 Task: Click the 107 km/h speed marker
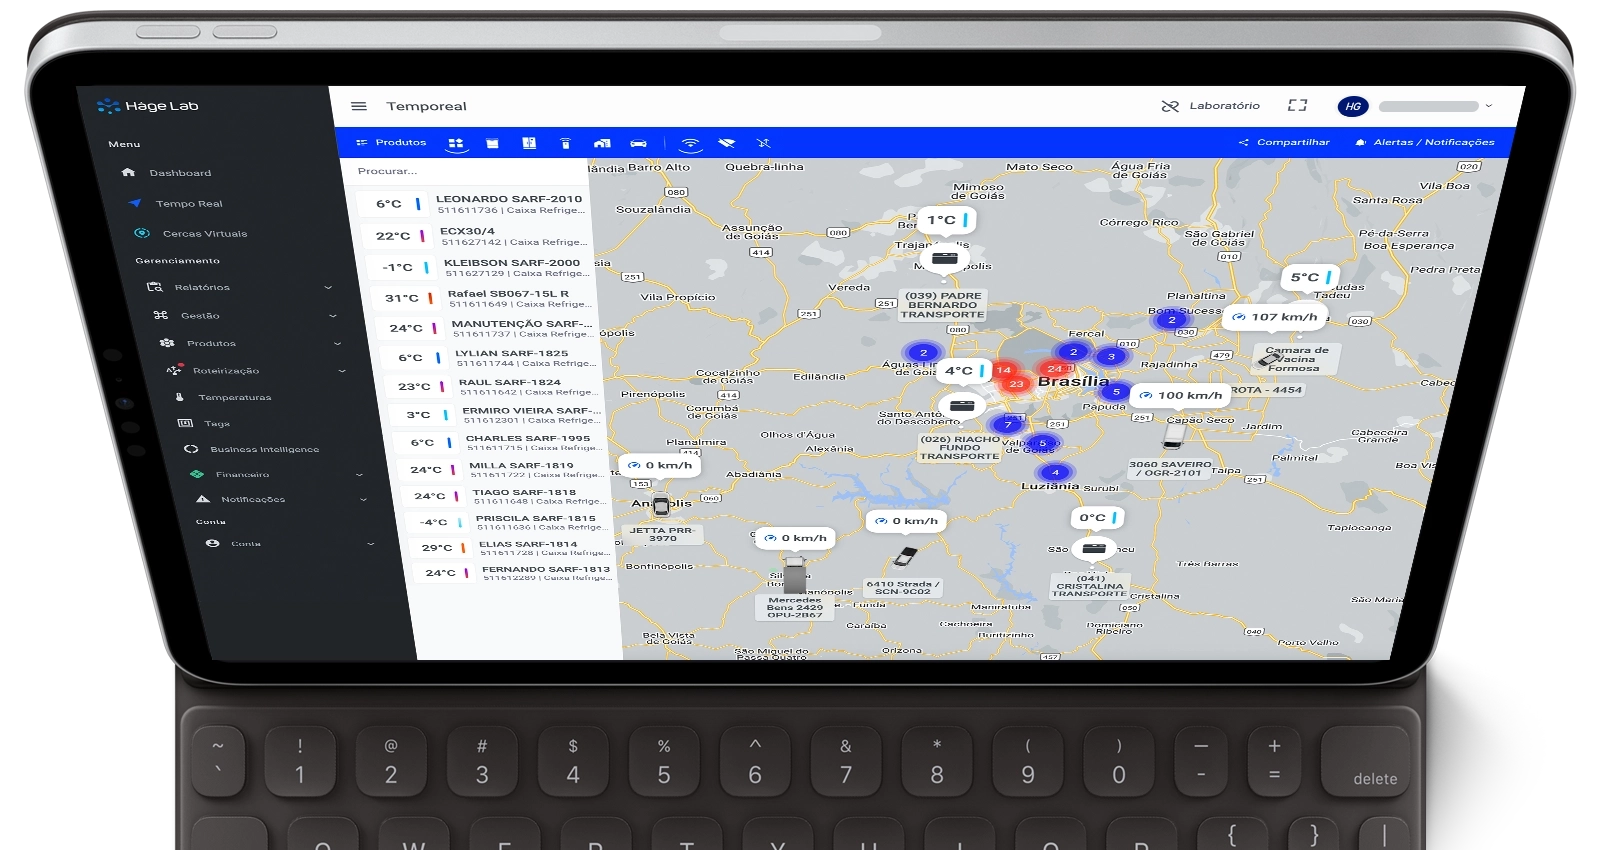click(x=1275, y=317)
